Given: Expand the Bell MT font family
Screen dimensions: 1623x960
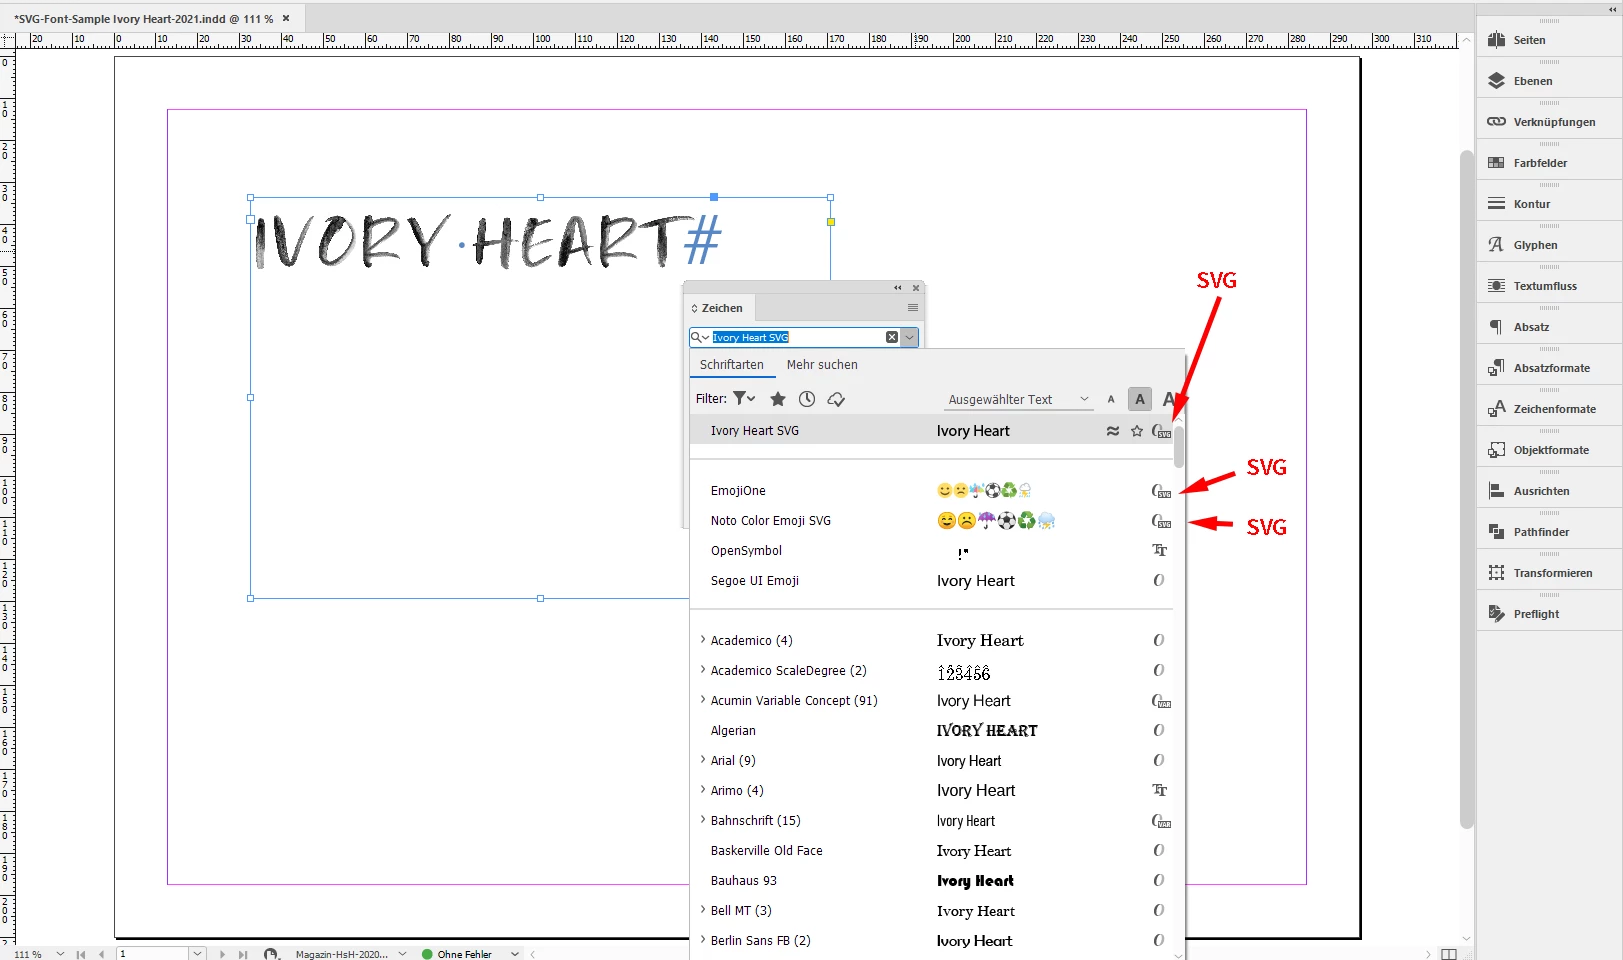Looking at the screenshot, I should click(703, 910).
